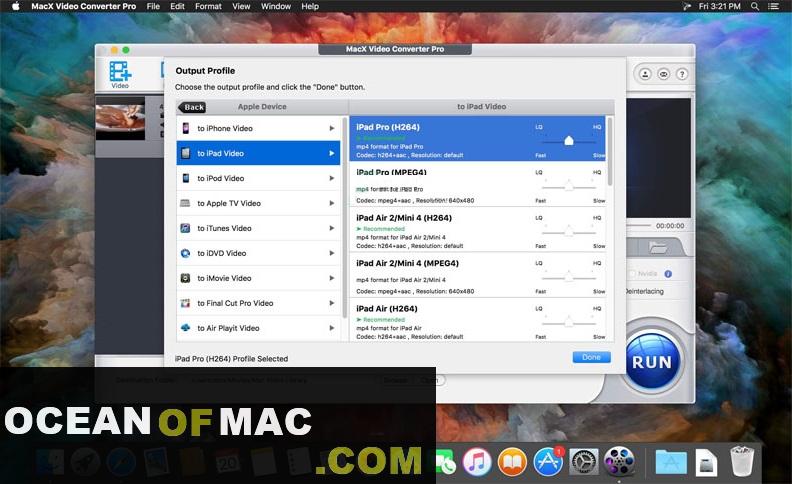Click the email envelope icon in main window
Image resolution: width=792 pixels, height=484 pixels.
(663, 74)
